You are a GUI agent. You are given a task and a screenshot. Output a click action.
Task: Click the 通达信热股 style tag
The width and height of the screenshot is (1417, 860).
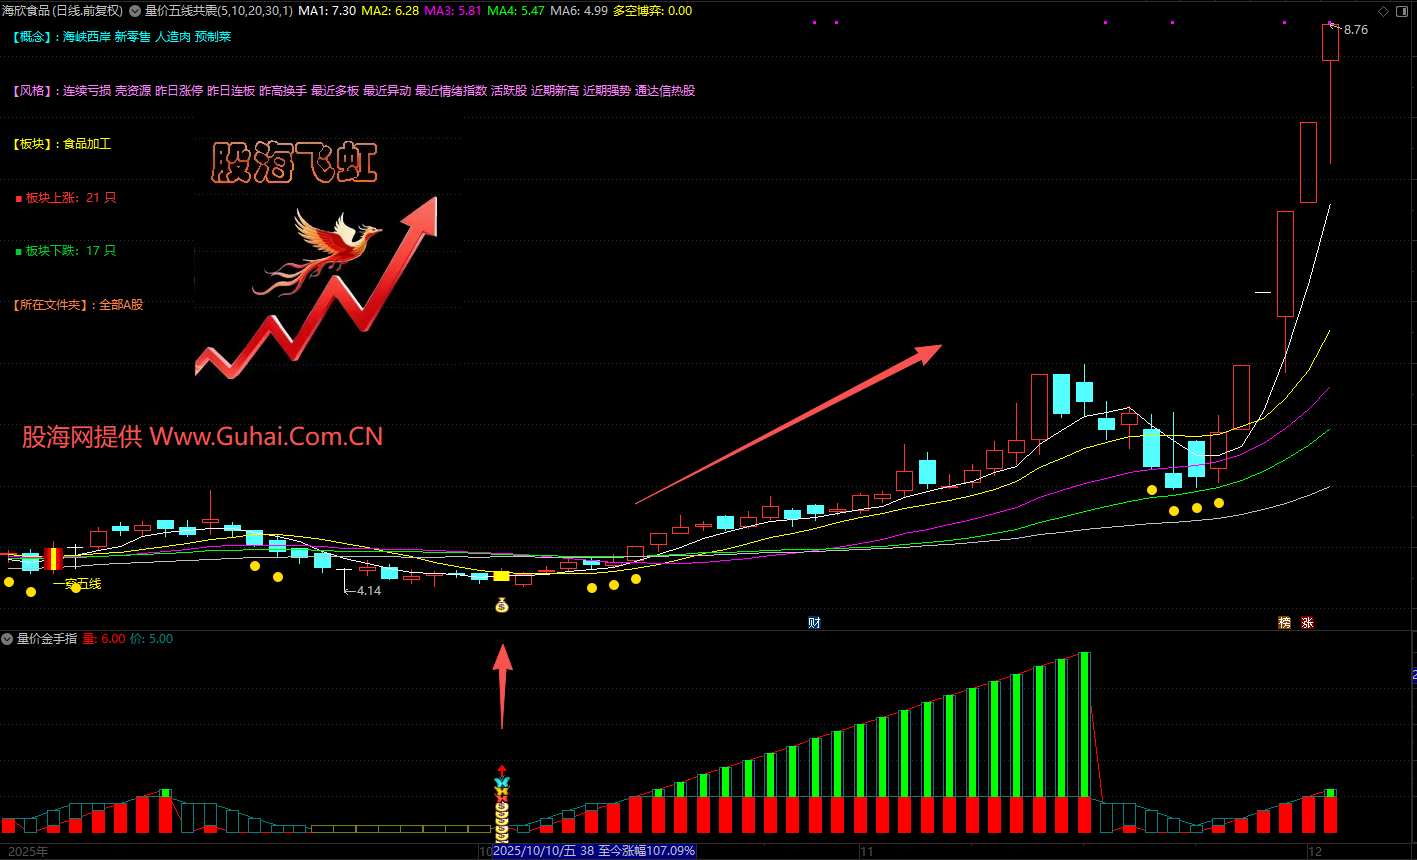coord(665,91)
